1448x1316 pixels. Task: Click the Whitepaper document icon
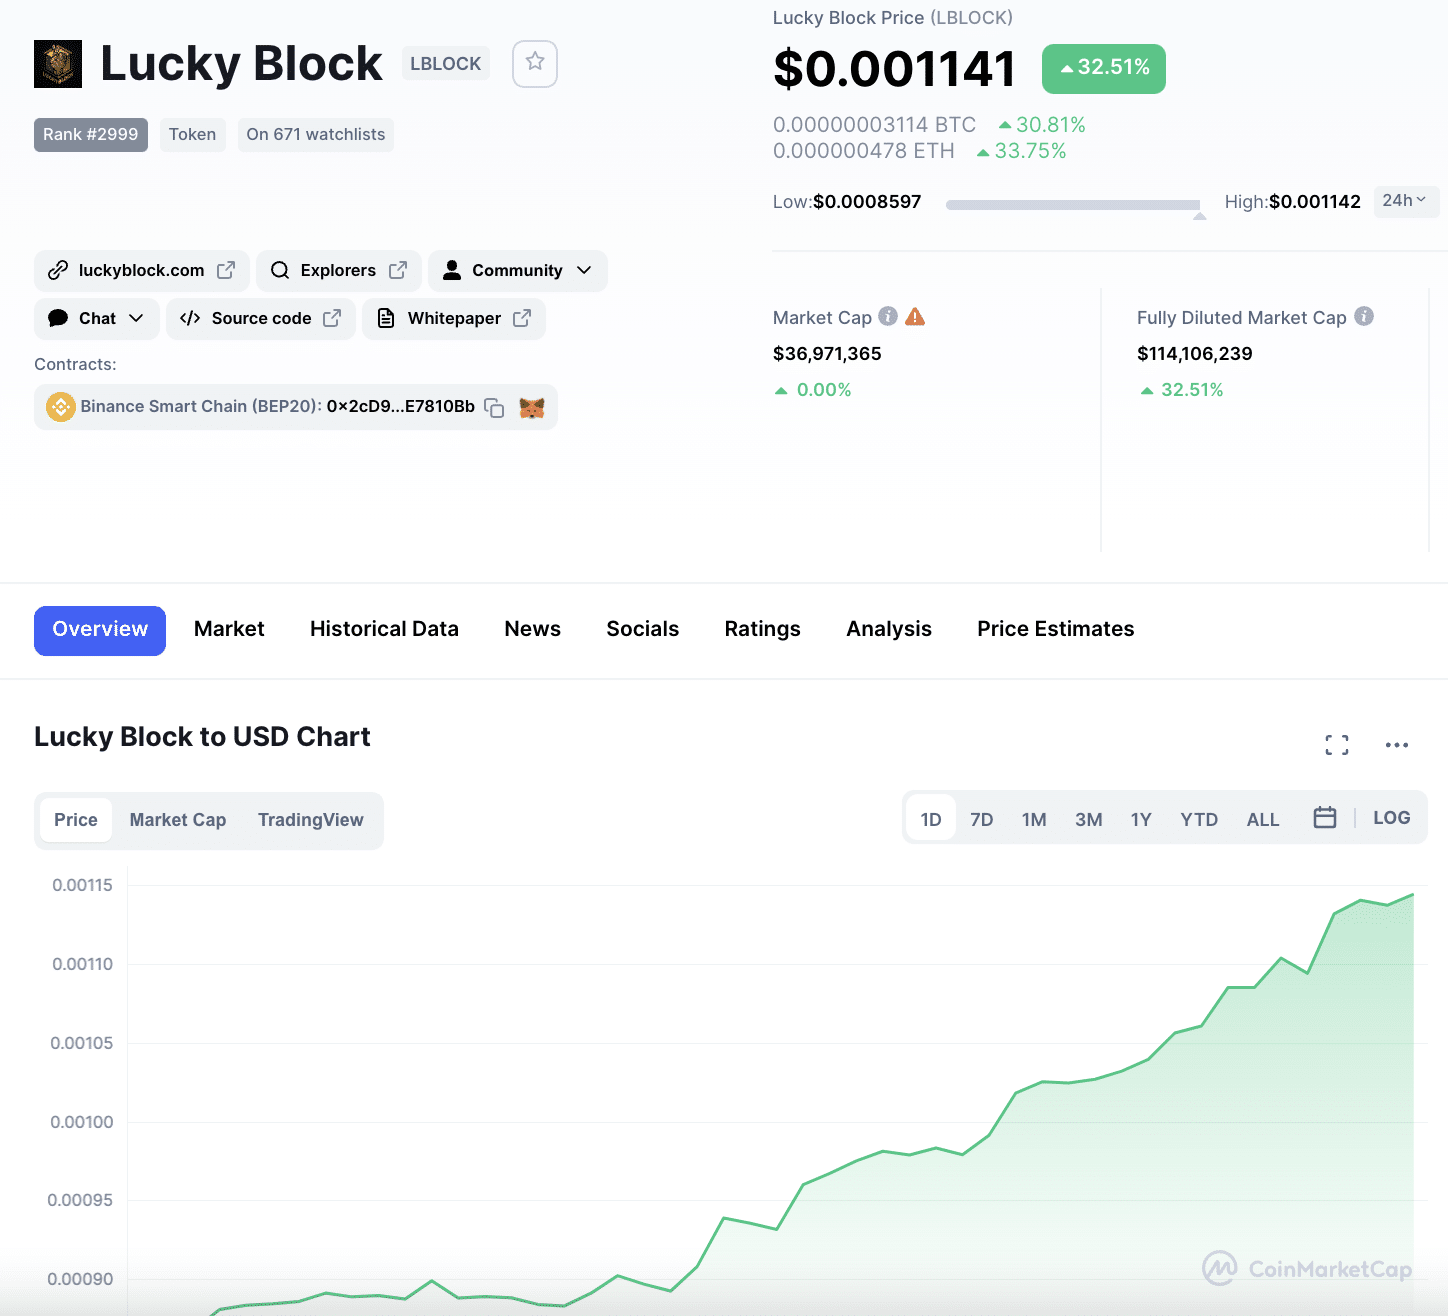[386, 318]
